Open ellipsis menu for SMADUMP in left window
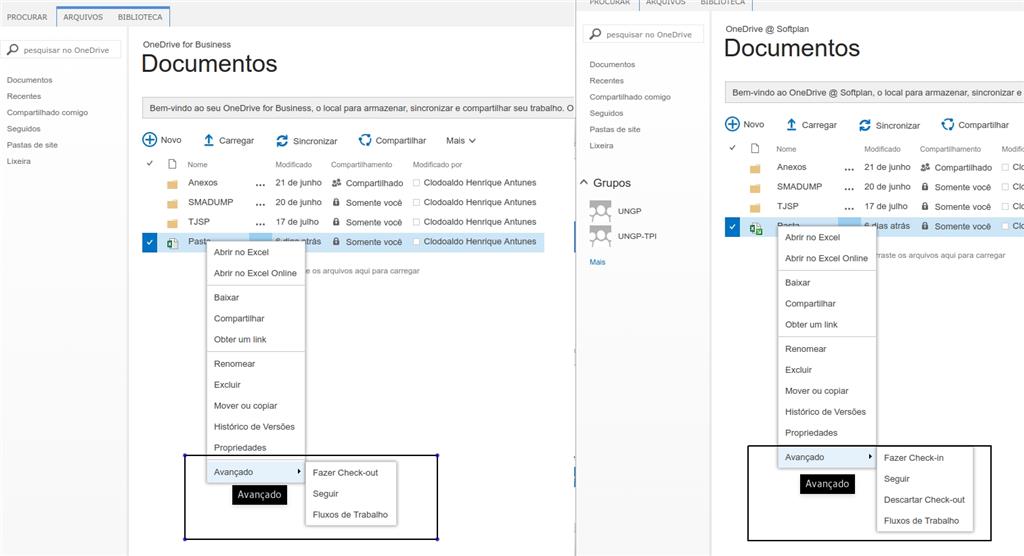 coord(261,204)
